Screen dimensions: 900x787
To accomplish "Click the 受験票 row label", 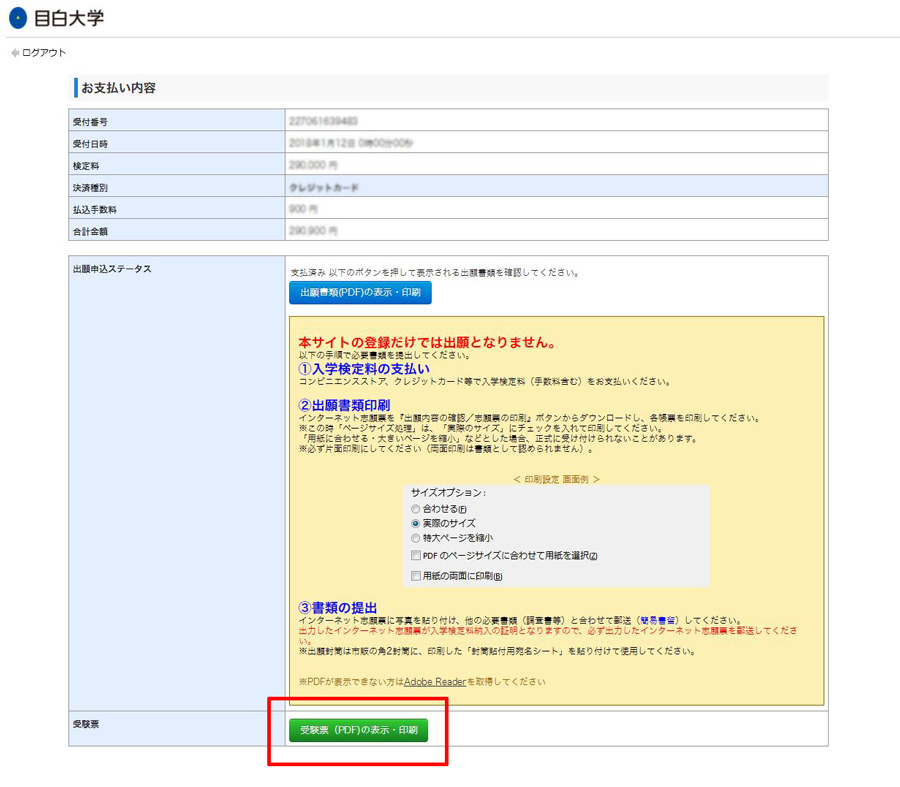I will 86,724.
